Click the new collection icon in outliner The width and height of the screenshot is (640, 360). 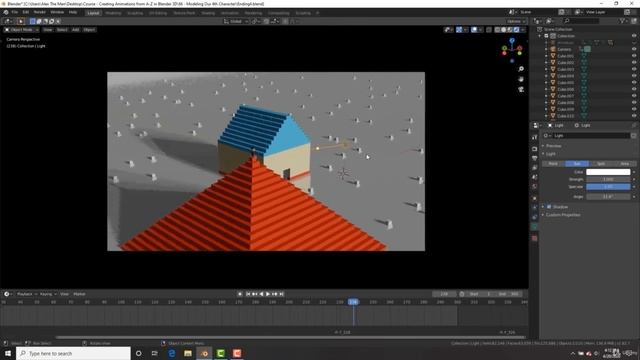coord(634,21)
